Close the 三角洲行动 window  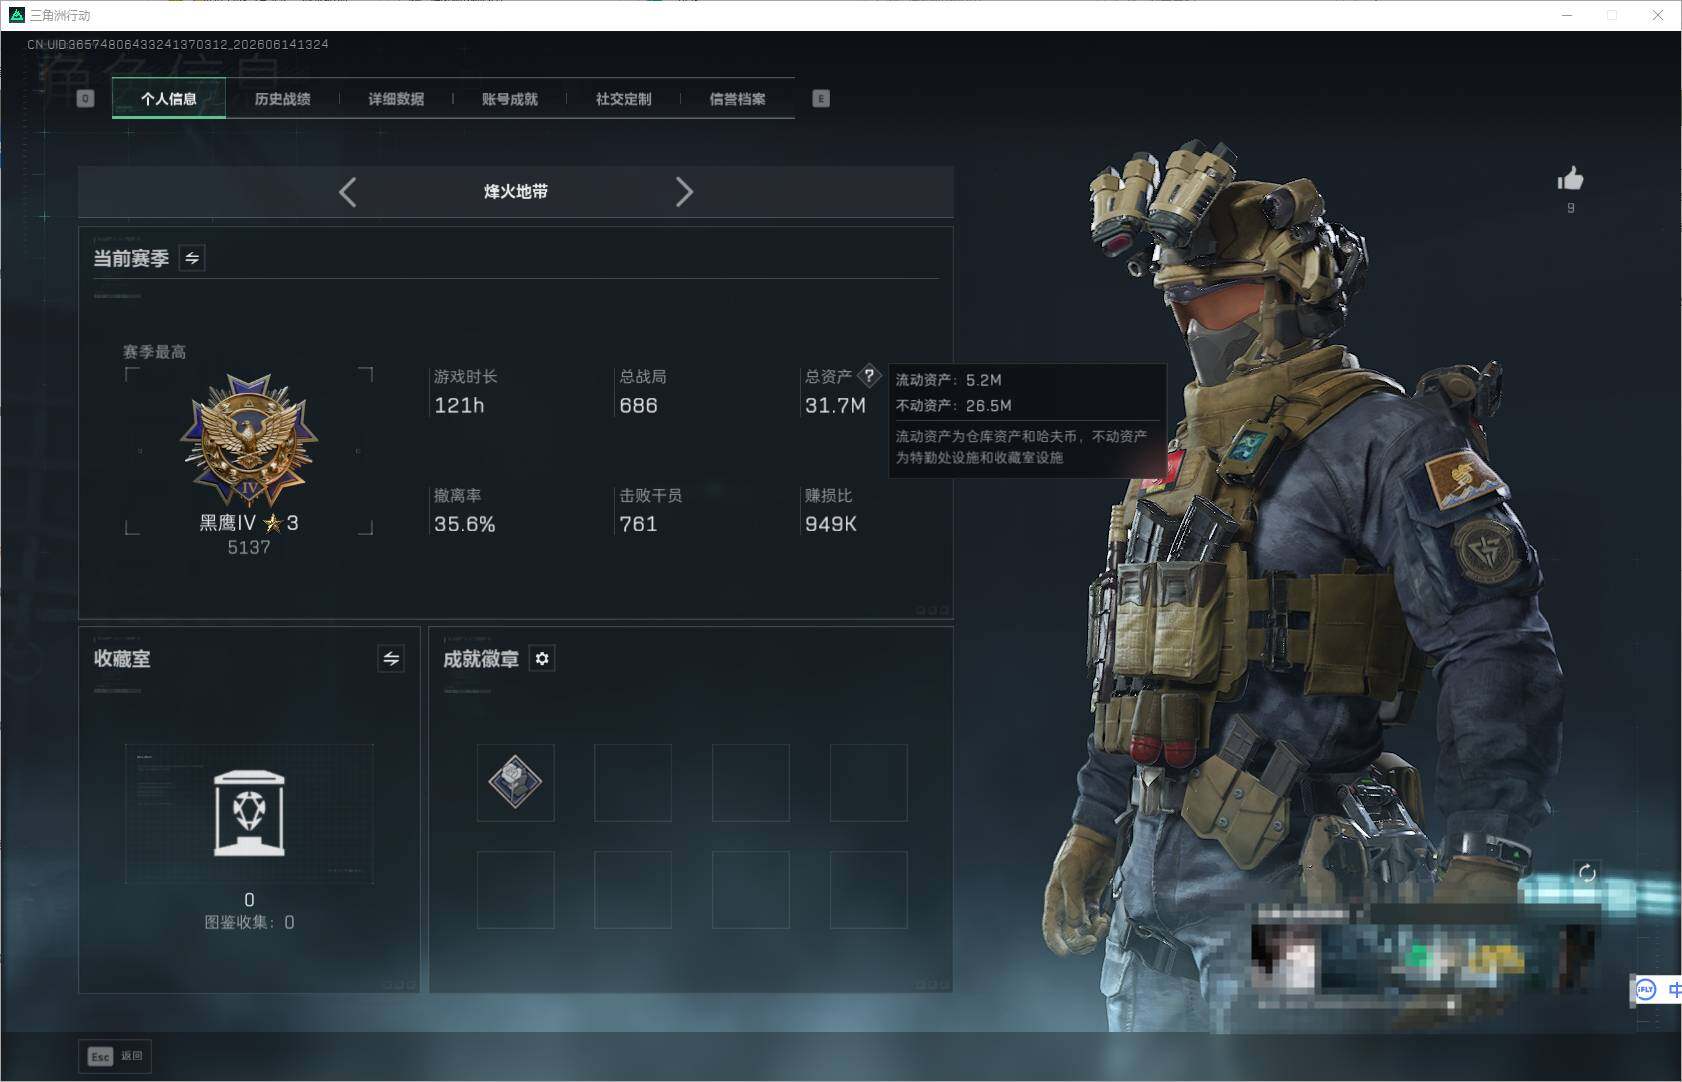click(x=1657, y=15)
